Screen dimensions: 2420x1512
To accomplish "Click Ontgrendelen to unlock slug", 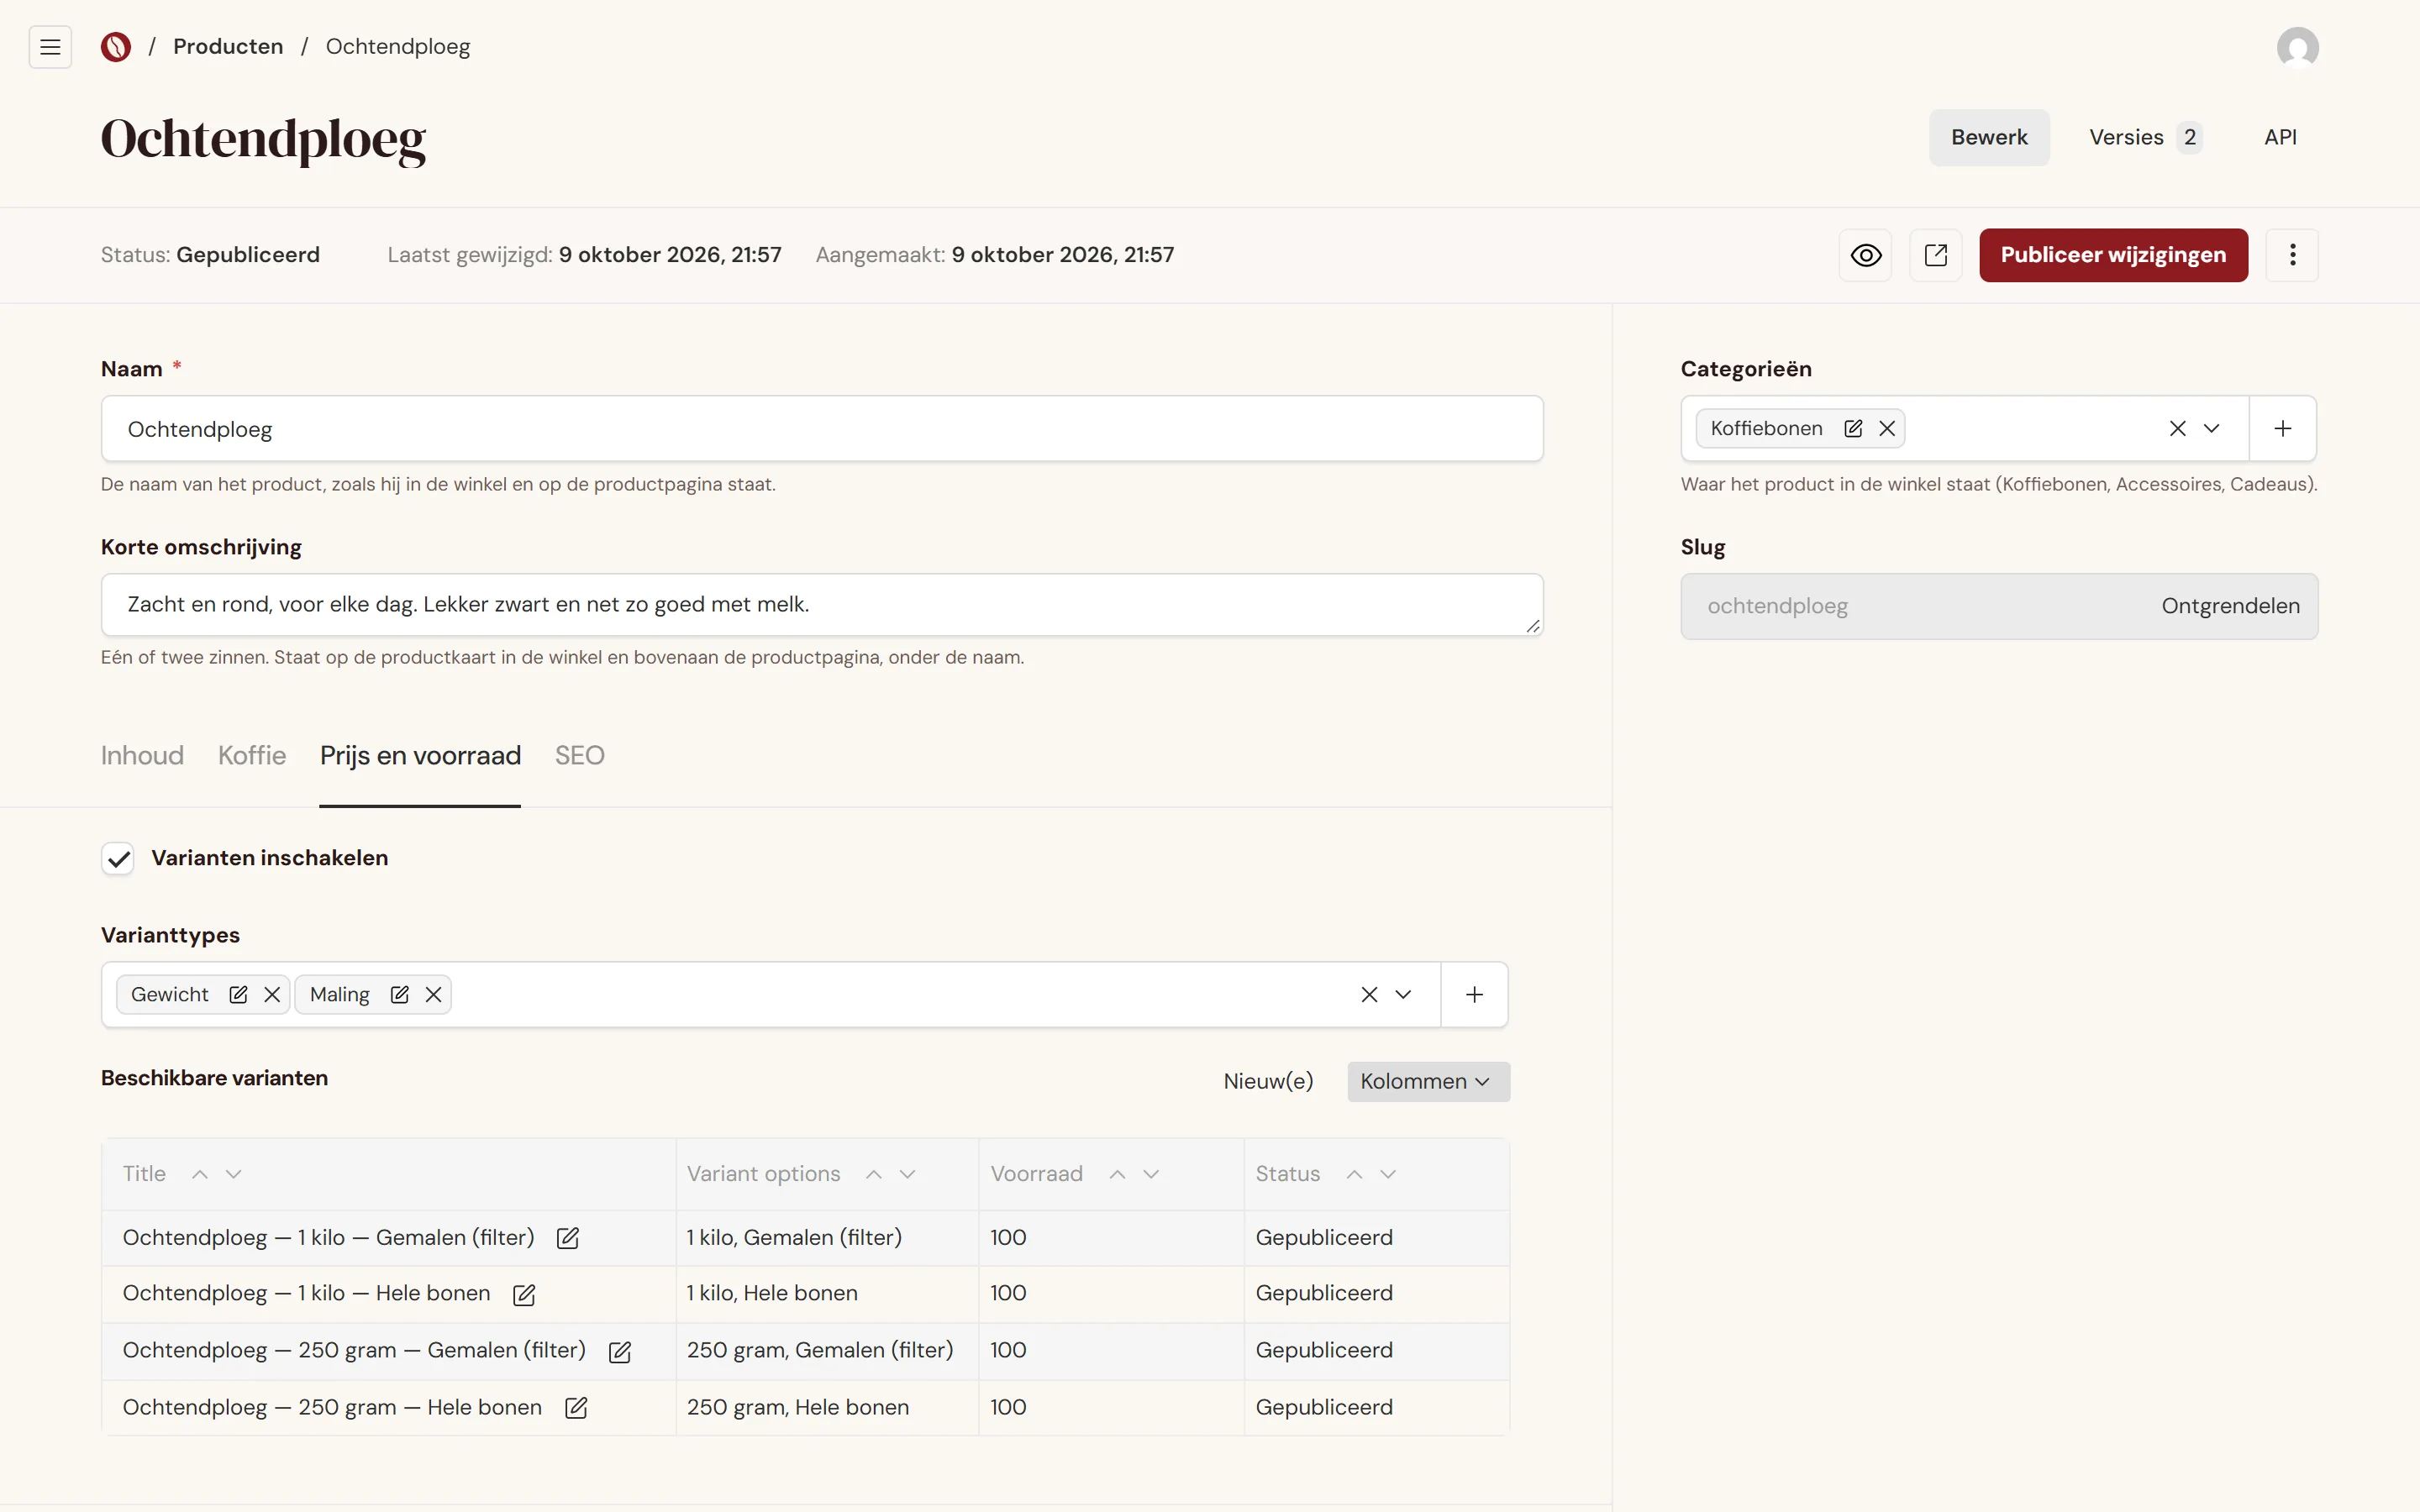I will click(2230, 606).
